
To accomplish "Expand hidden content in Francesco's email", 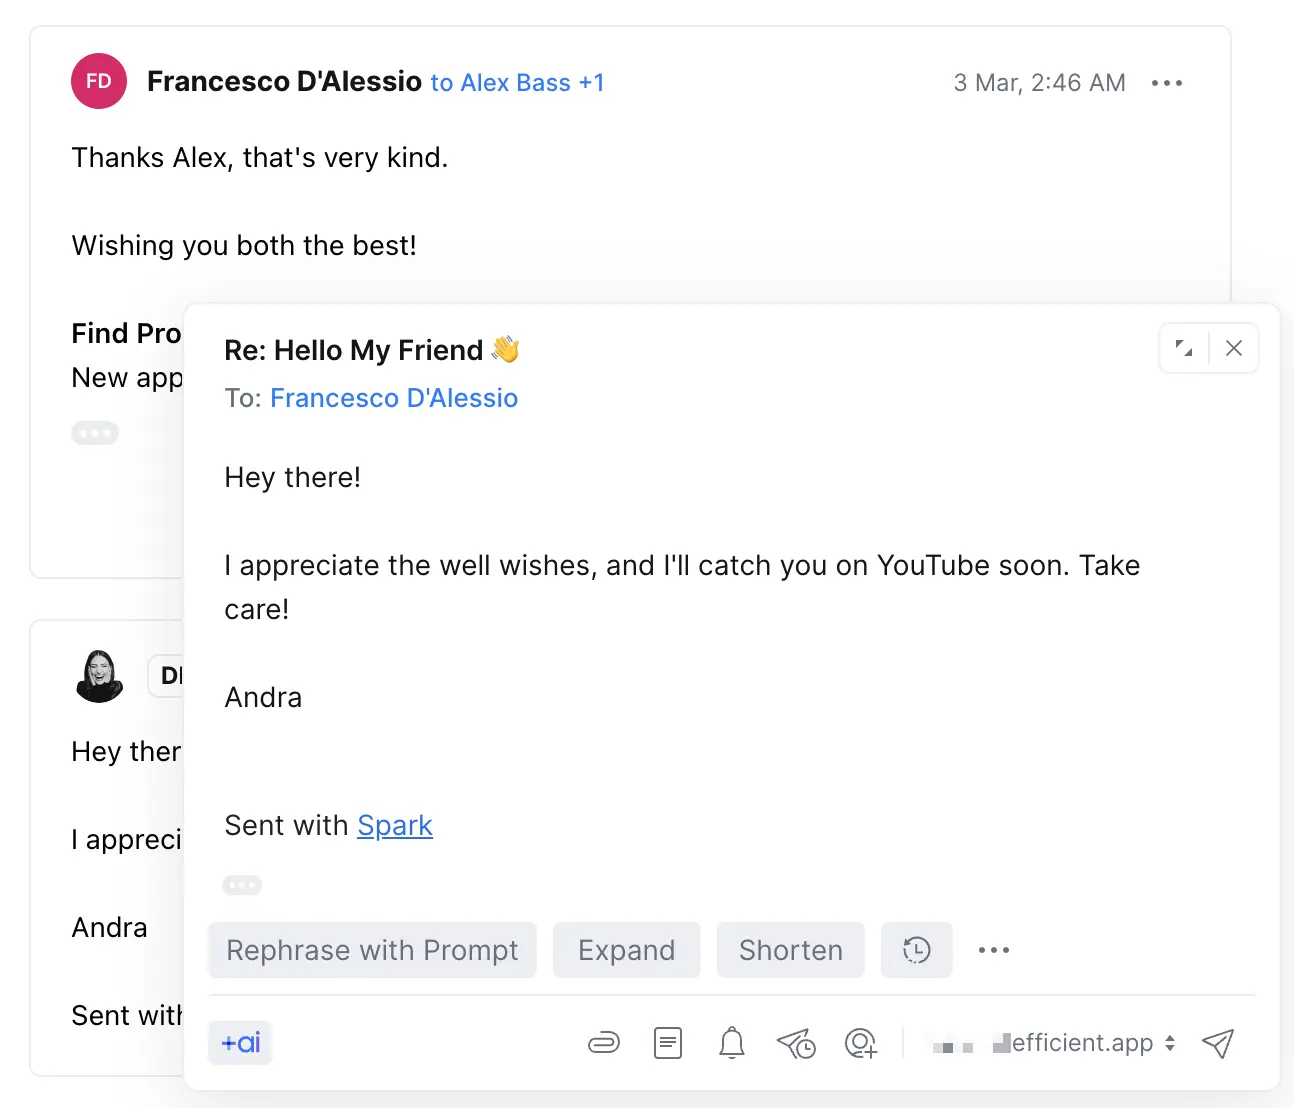I will click(x=95, y=433).
